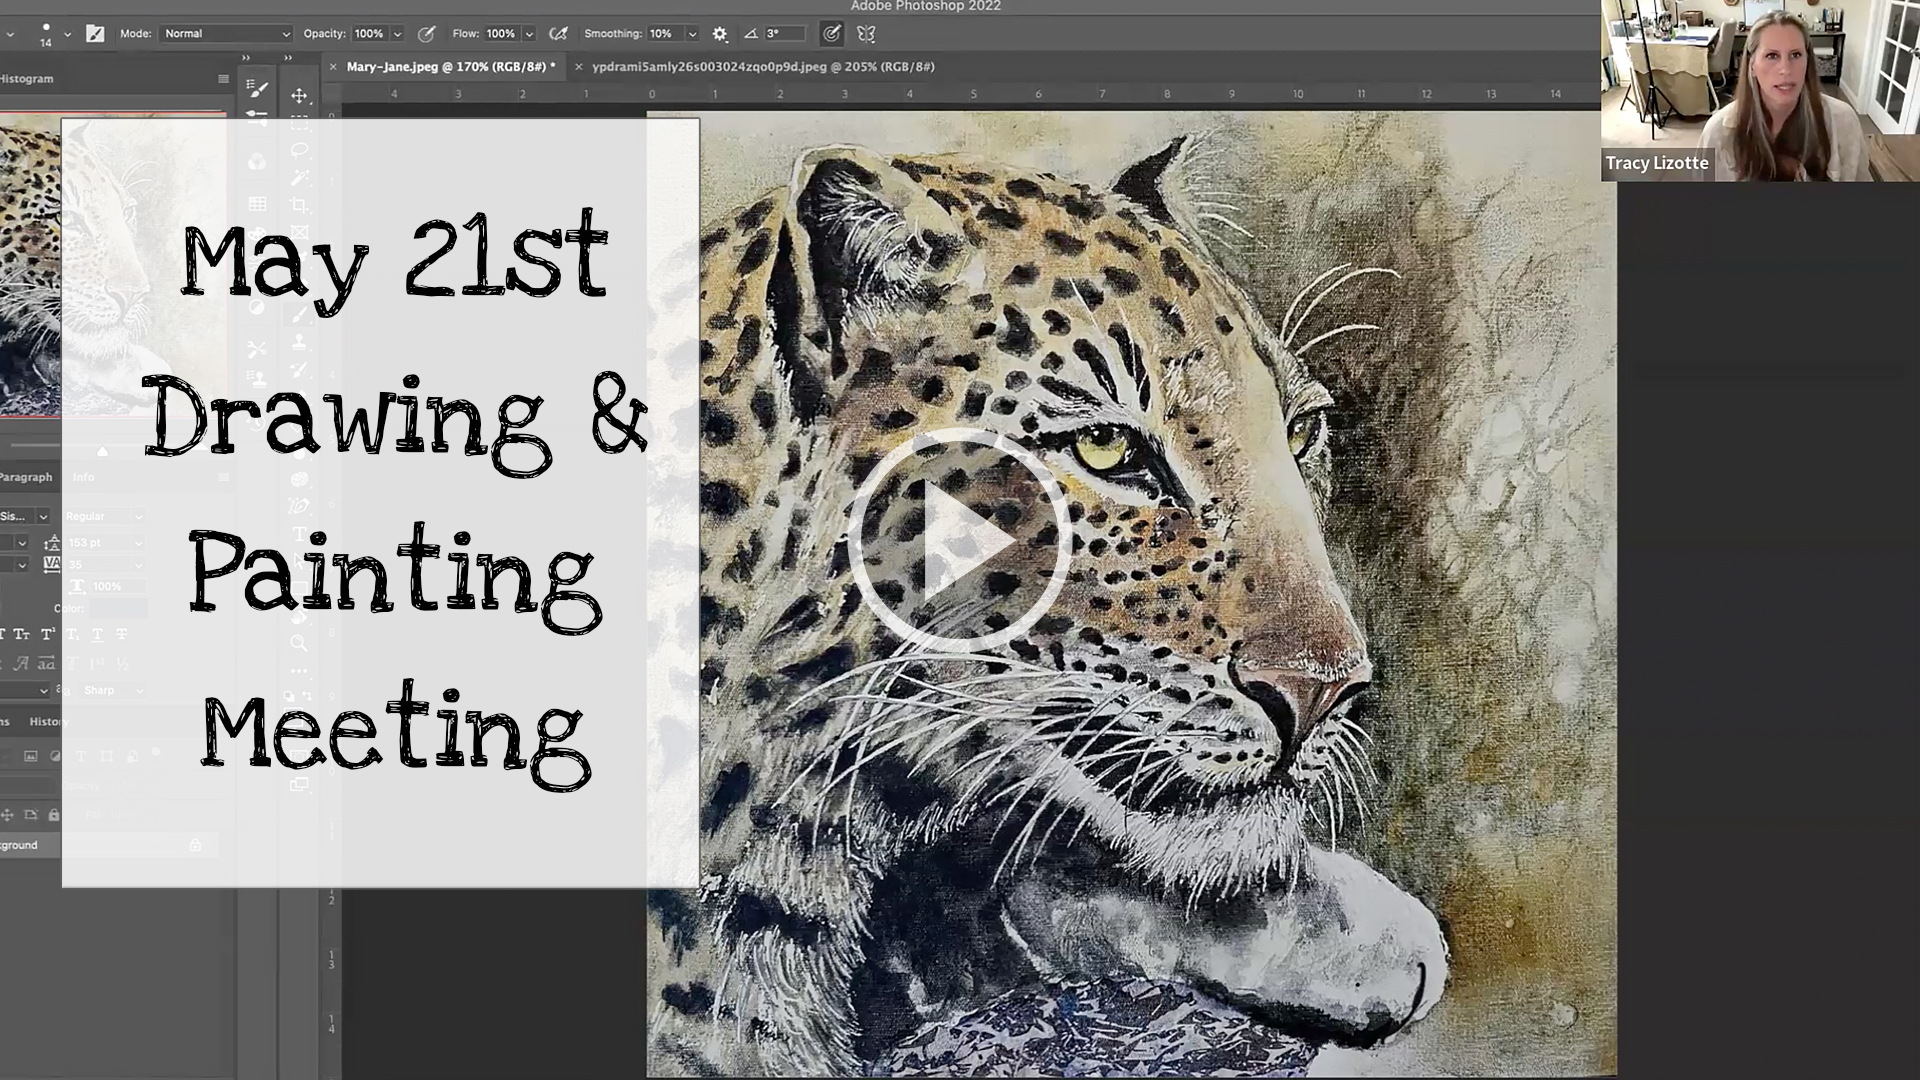Filter layers by pixel layers
This screenshot has height=1080, width=1920.
(x=31, y=756)
